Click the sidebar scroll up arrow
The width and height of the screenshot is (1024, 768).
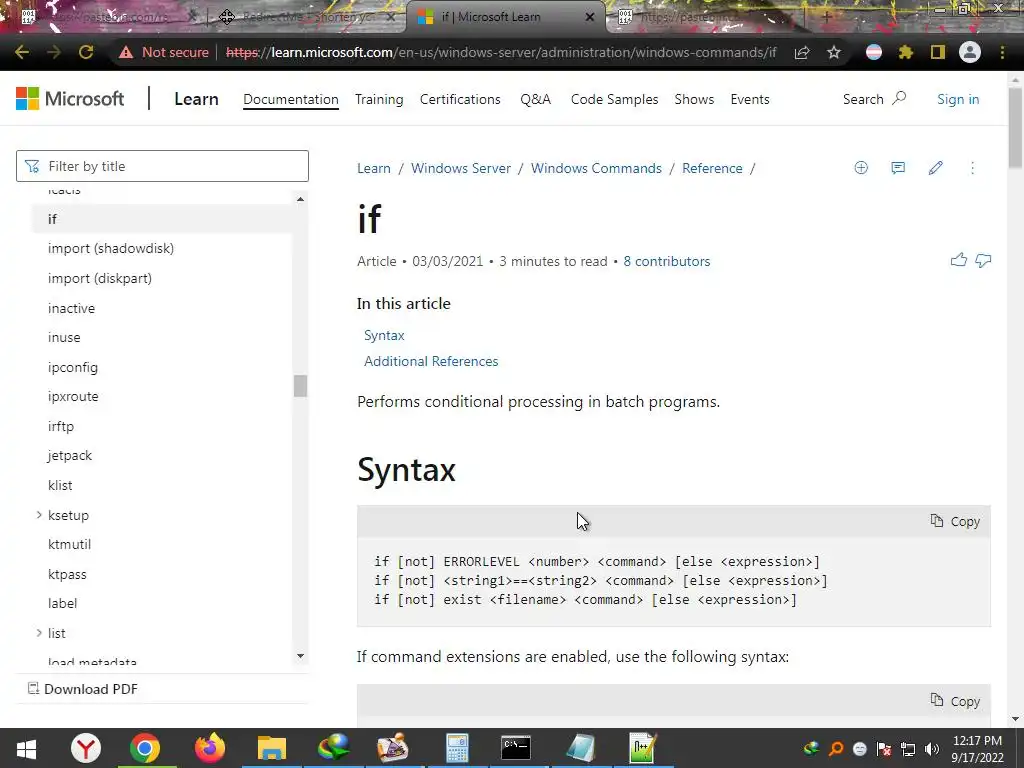[x=300, y=199]
